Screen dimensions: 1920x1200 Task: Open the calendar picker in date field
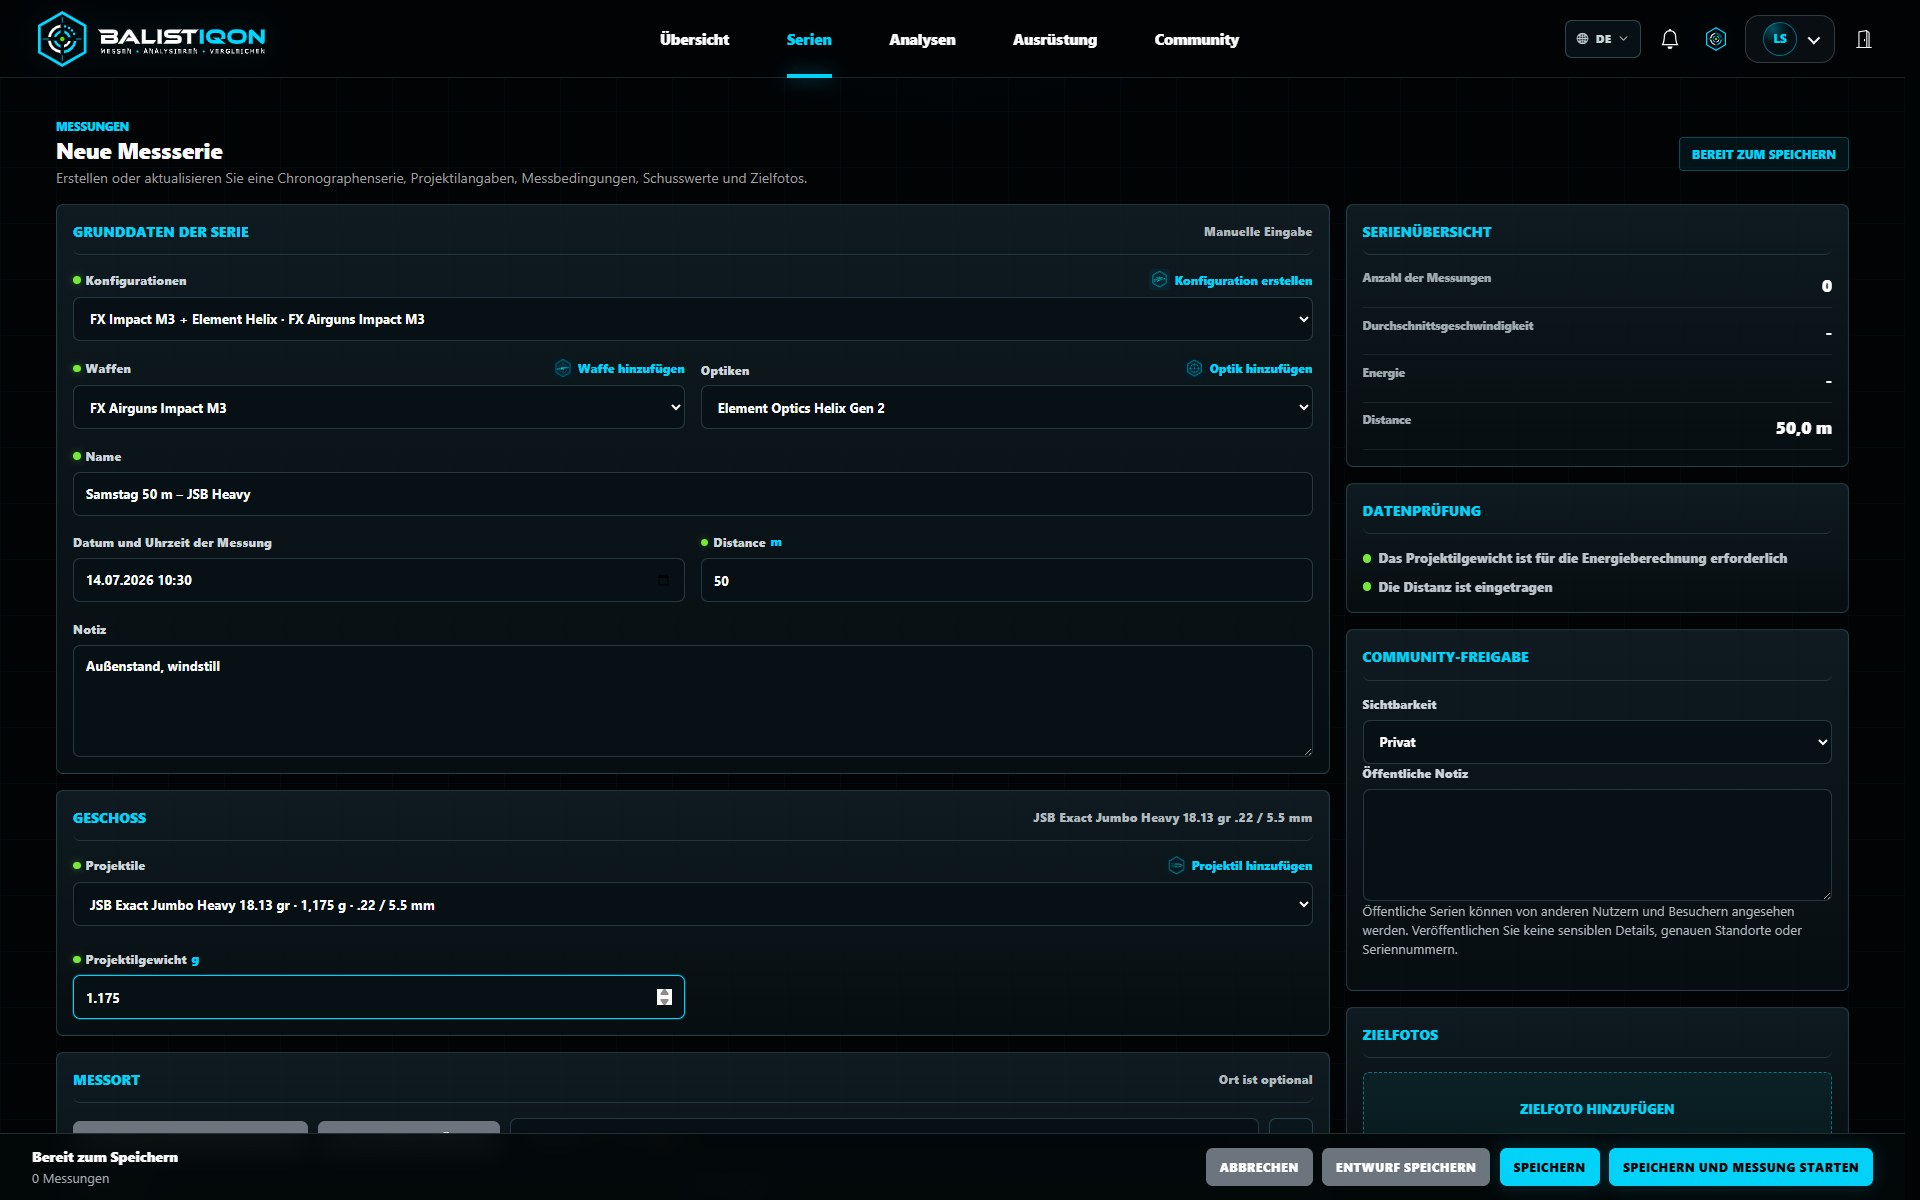[x=663, y=580]
